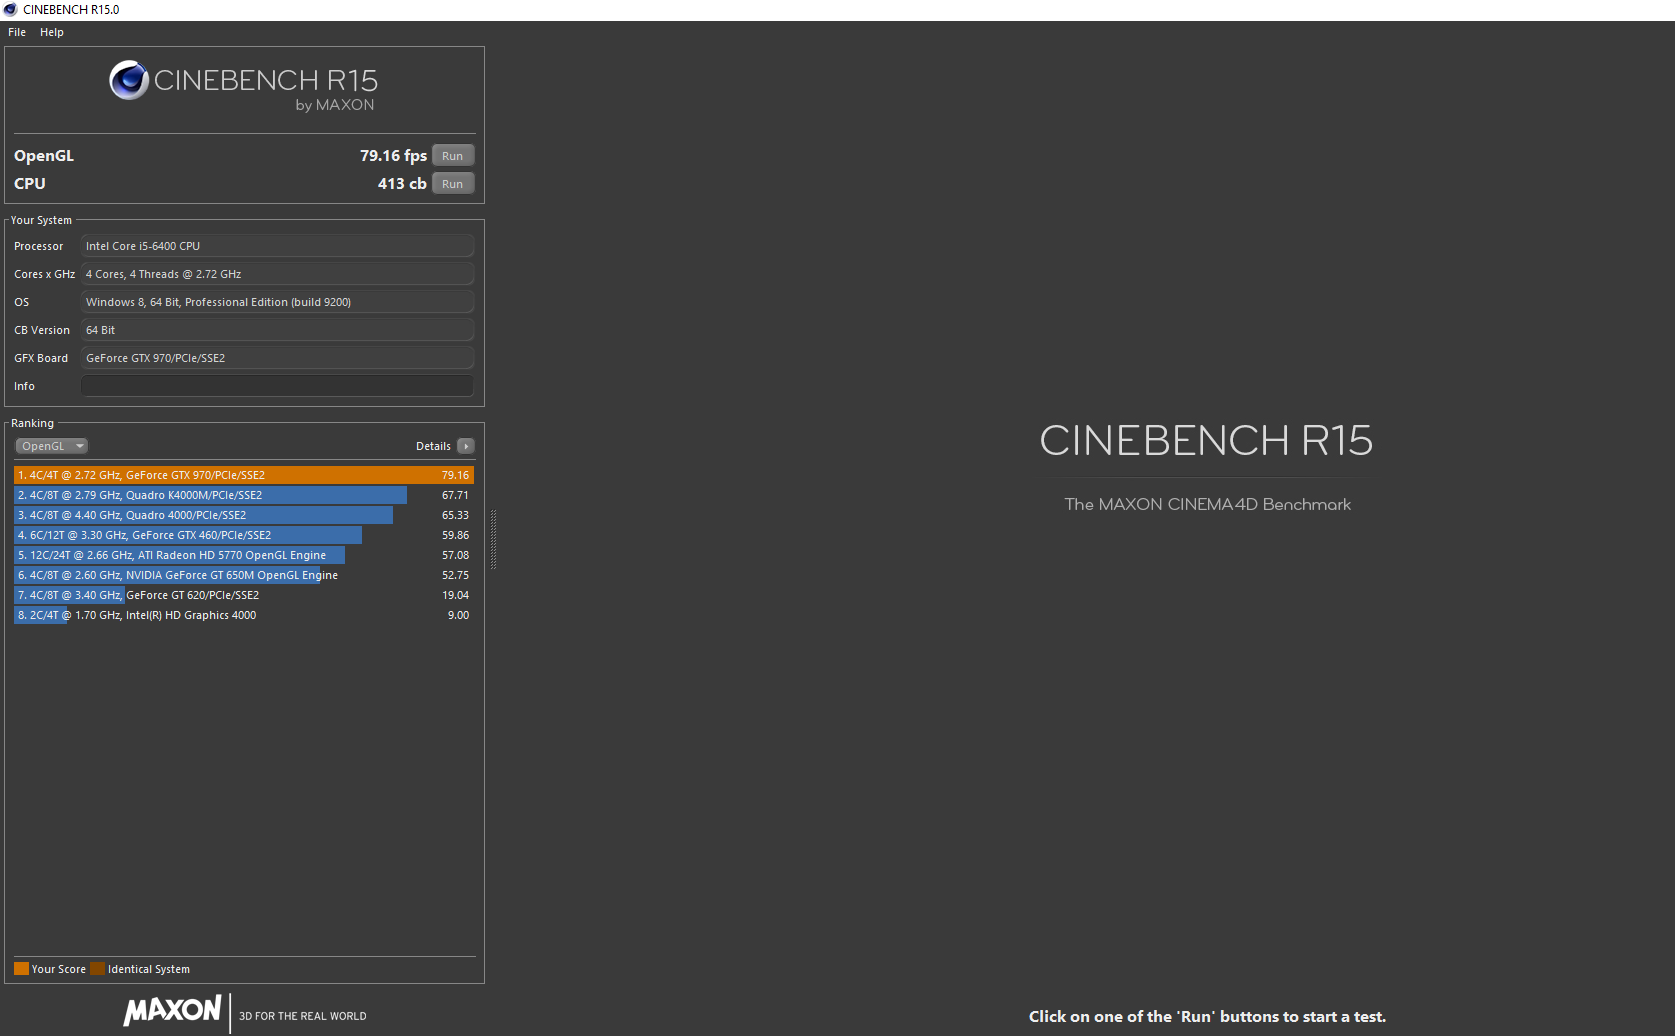Click the Processor field Intel Core i5-6400

click(x=277, y=246)
